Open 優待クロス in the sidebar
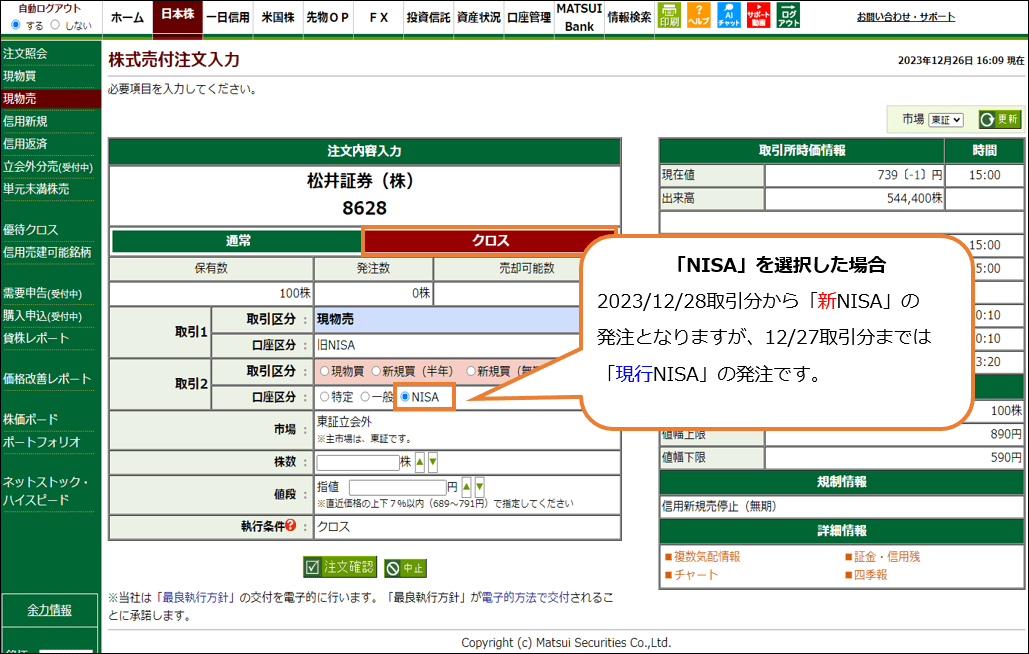 pyautogui.click(x=30, y=230)
